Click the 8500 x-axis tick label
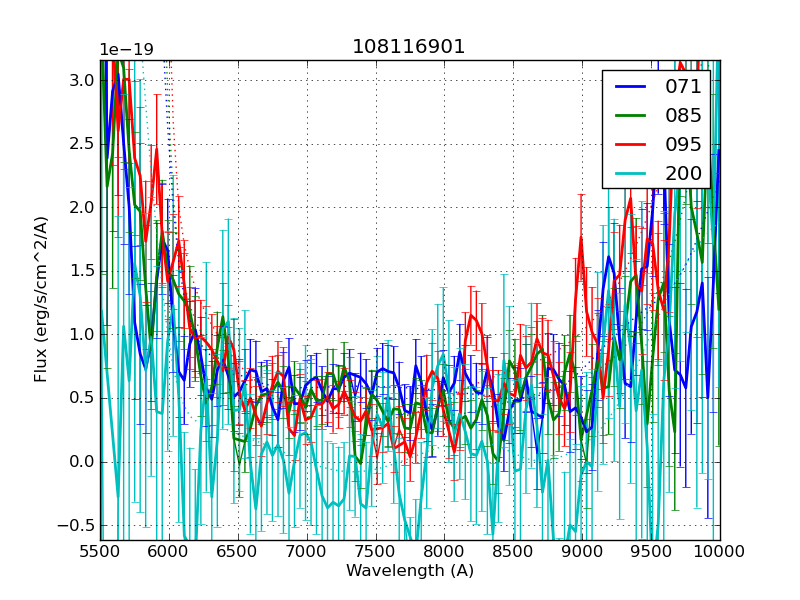Viewport: 800px width, 600px height. pos(514,551)
